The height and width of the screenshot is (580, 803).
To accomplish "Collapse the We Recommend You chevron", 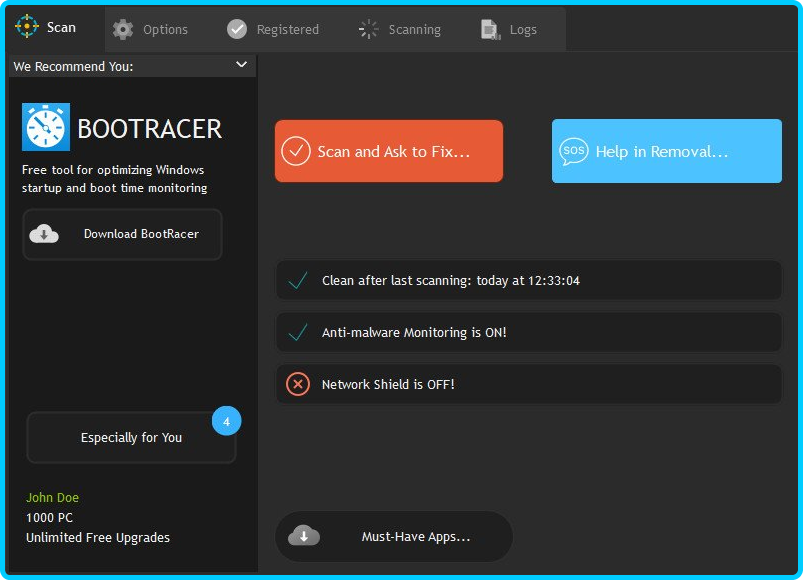I will pos(241,65).
